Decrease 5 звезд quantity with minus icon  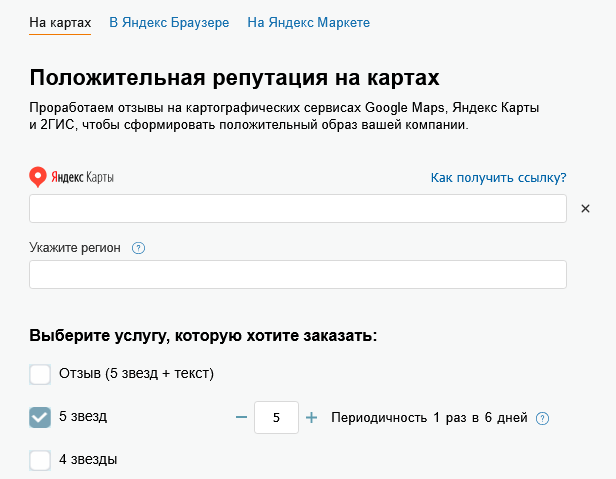click(241, 417)
